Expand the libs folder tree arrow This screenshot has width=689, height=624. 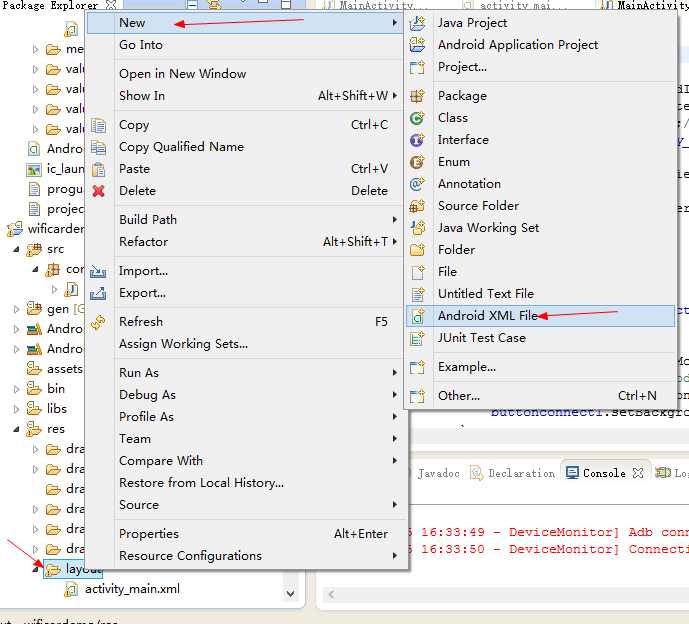tap(16, 409)
